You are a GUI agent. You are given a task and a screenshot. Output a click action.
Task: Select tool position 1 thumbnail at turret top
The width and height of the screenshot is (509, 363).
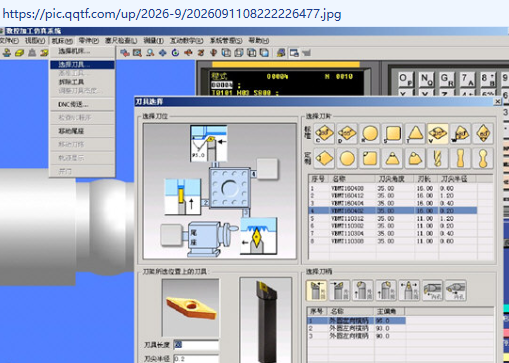pyautogui.click(x=209, y=144)
